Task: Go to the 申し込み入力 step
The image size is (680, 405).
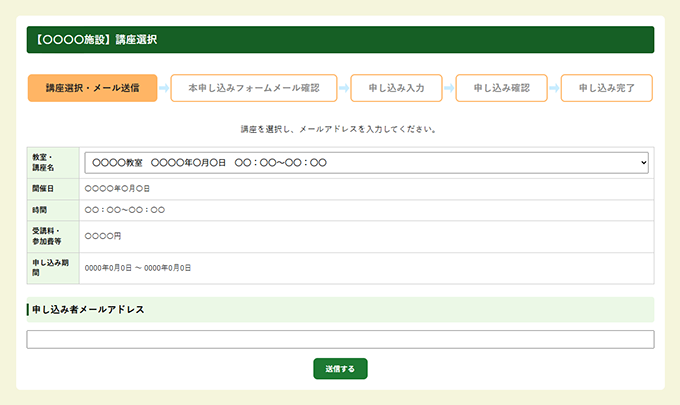Action: 396,88
